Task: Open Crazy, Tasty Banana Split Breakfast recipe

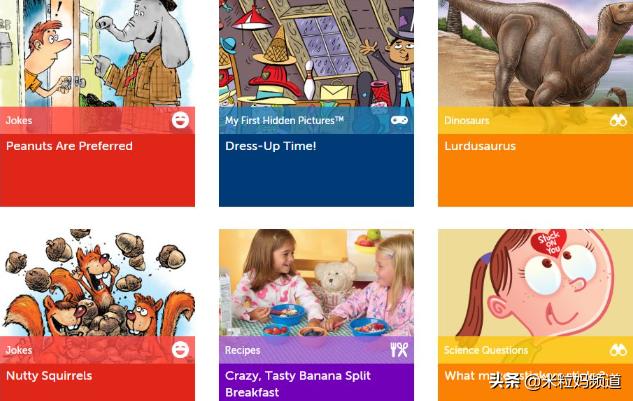Action: click(x=298, y=384)
